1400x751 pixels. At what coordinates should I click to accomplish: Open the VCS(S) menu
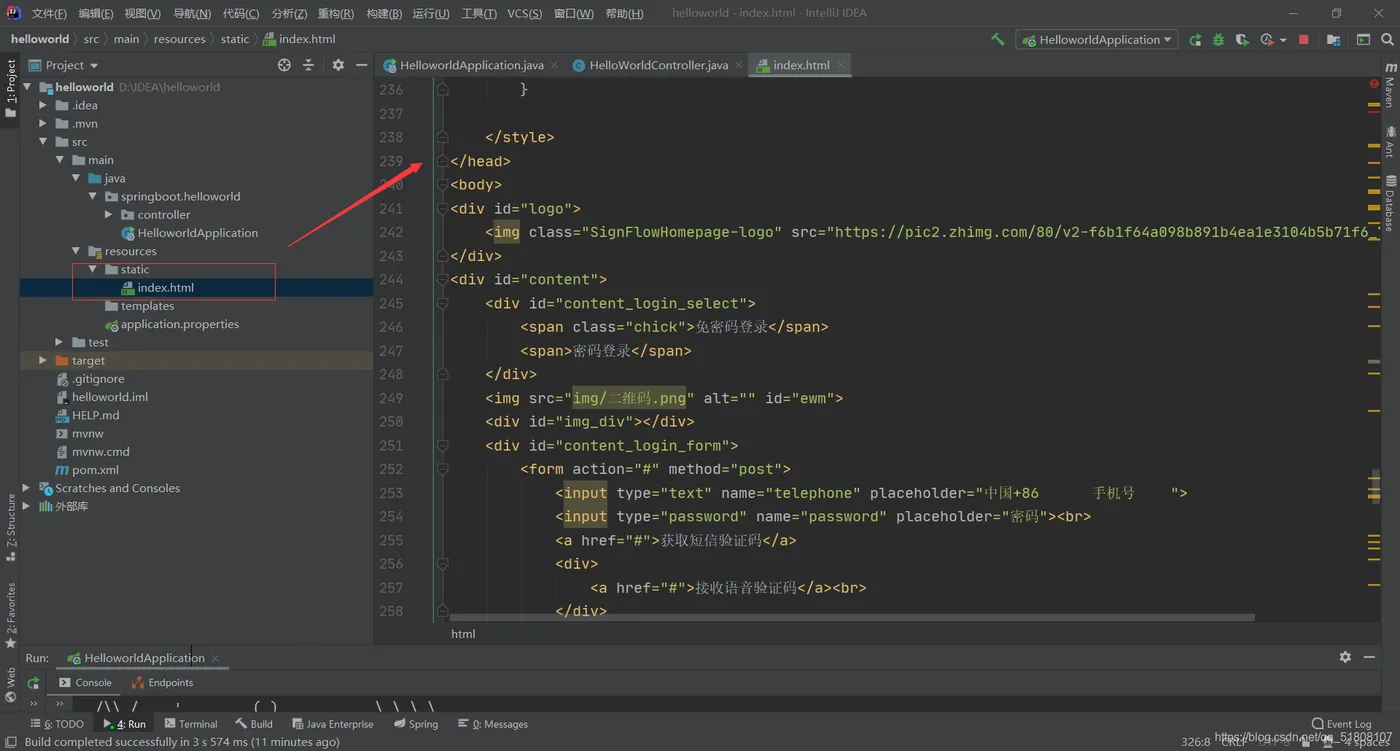[x=524, y=13]
